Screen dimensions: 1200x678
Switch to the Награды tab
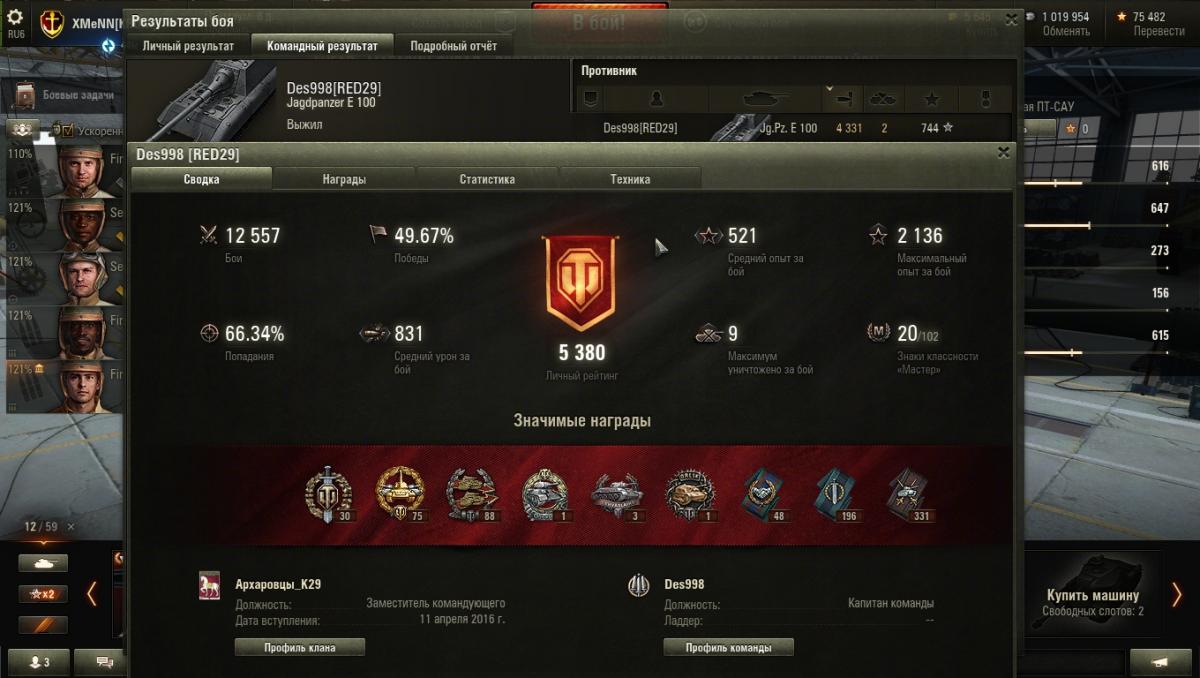(x=344, y=180)
